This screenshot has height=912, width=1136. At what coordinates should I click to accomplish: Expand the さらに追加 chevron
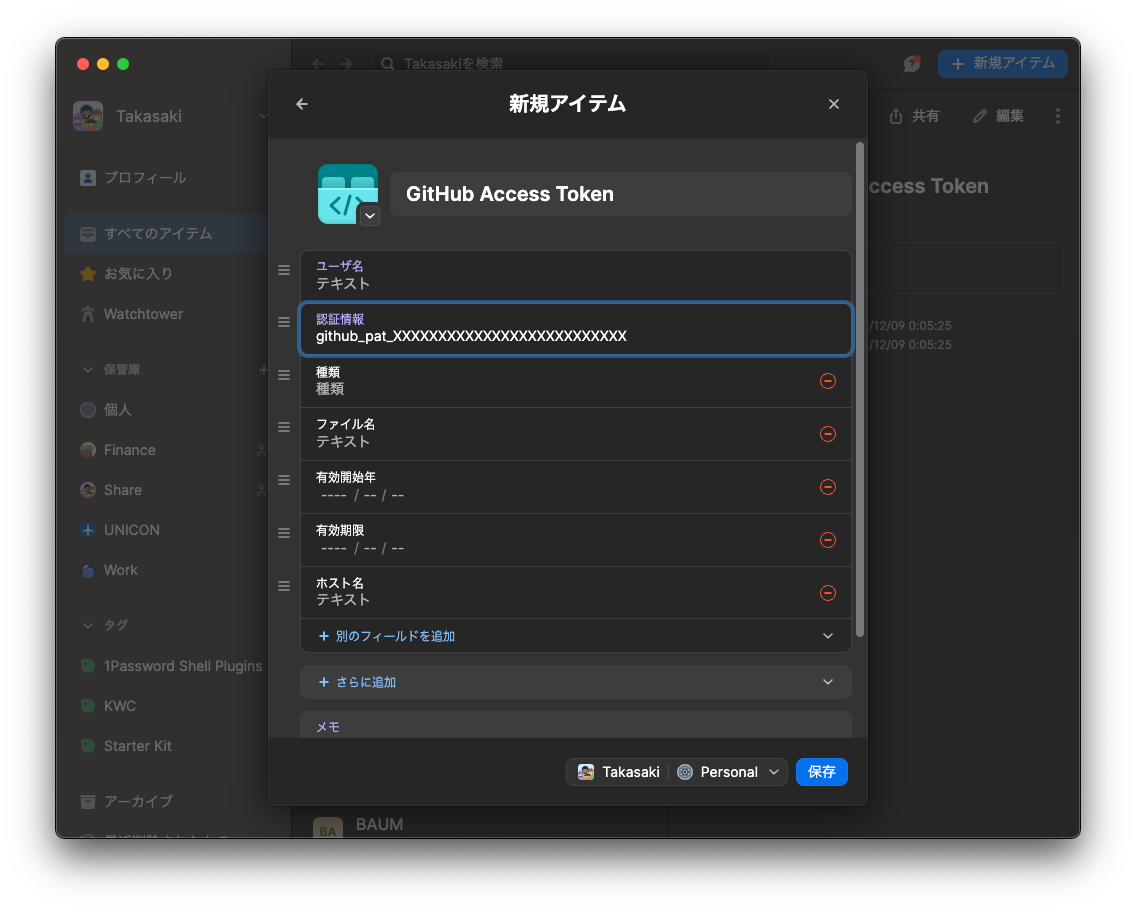[827, 682]
